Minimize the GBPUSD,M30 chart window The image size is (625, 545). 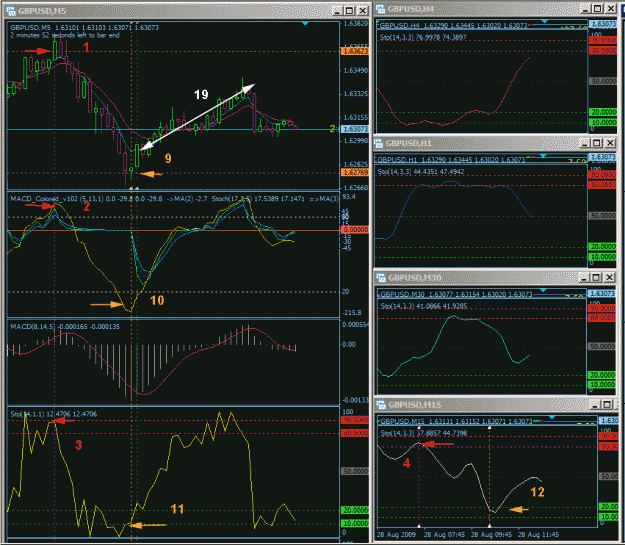pyautogui.click(x=584, y=277)
